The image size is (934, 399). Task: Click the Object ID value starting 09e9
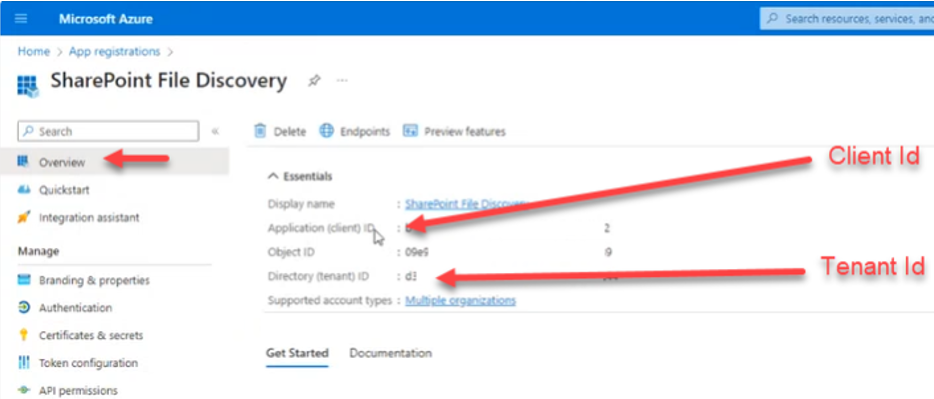(417, 253)
